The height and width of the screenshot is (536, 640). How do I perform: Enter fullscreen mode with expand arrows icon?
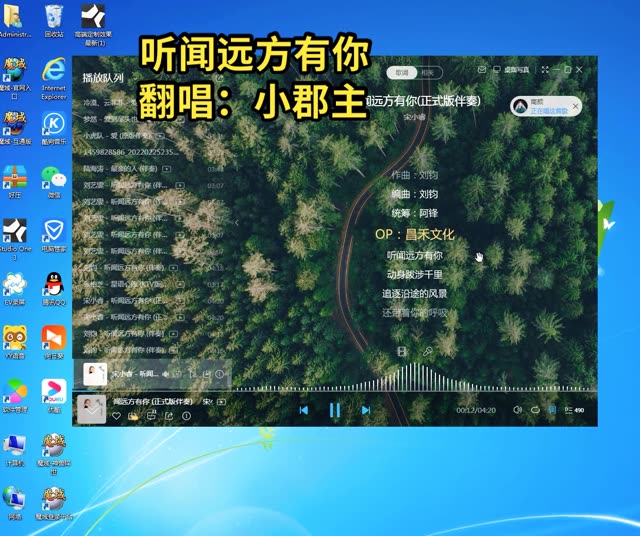(545, 70)
